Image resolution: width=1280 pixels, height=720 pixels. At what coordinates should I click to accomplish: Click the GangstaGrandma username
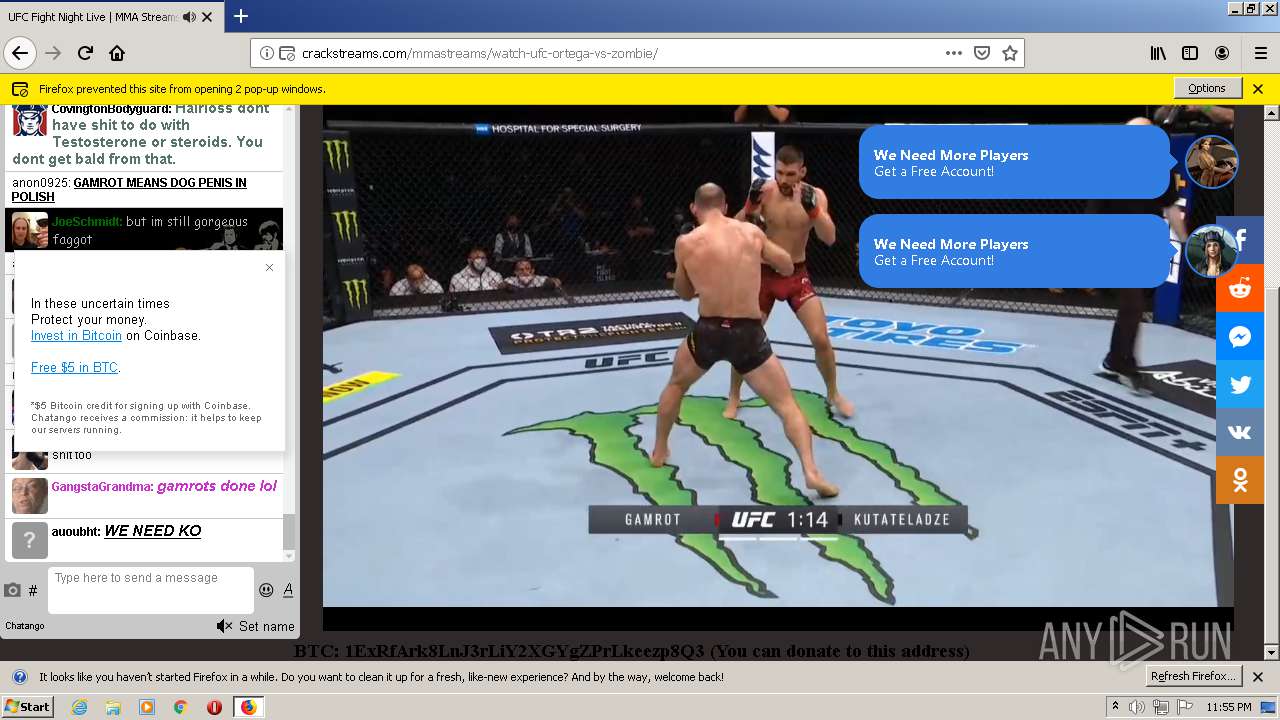(101, 486)
